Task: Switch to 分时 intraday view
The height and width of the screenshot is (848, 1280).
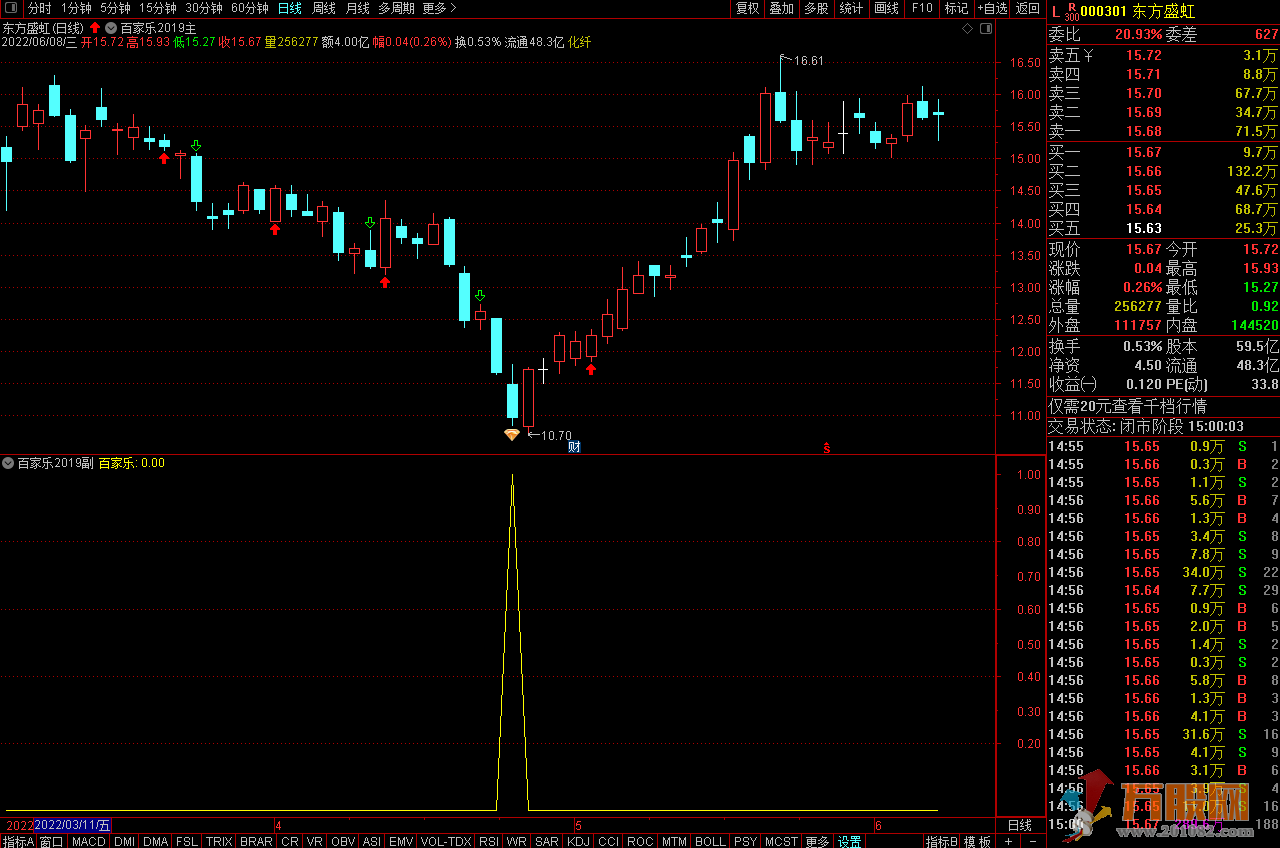Action: click(x=39, y=8)
